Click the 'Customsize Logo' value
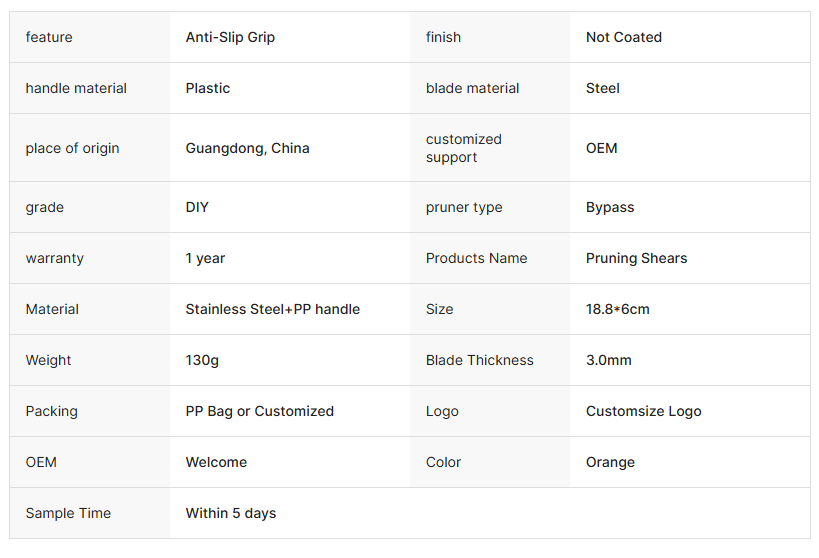819x558 pixels. point(643,411)
